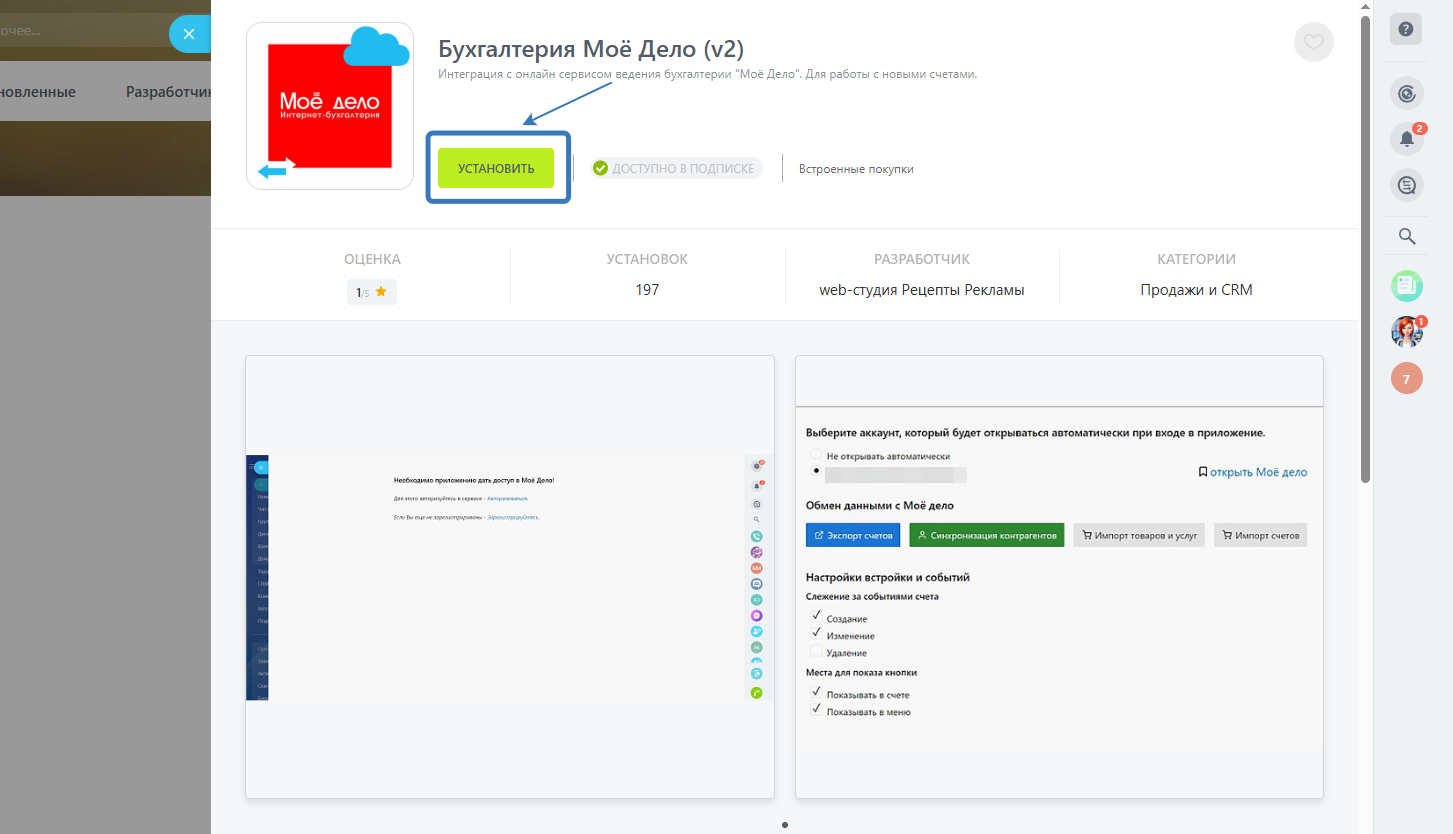Click the title Бухгалтерия Моё Дело (v2)
The width and height of the screenshot is (1453, 834).
(x=591, y=49)
